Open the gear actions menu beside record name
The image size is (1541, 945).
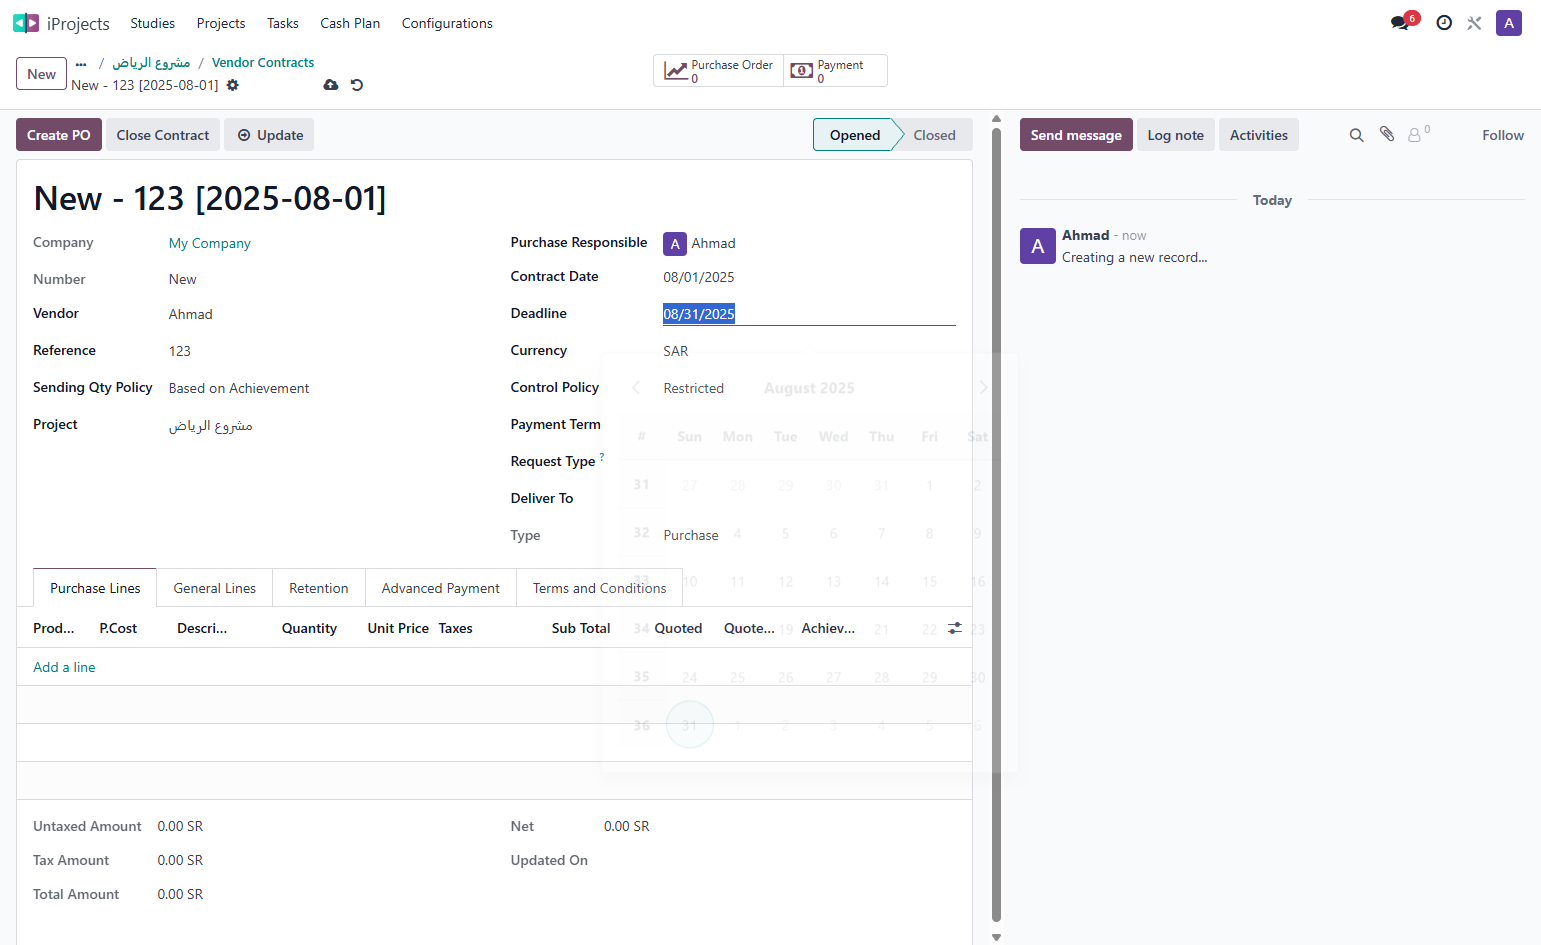[x=233, y=85]
